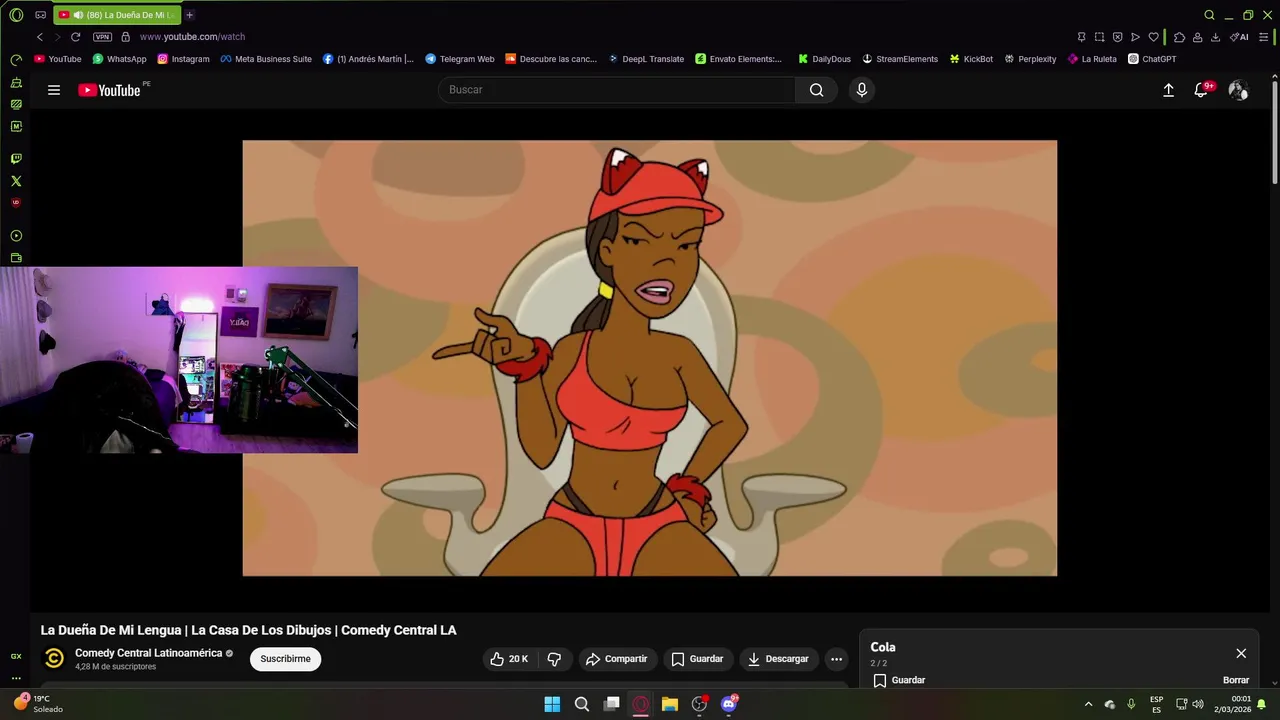The image size is (1280, 720).
Task: Select the youtube.com address bar
Action: (192, 37)
